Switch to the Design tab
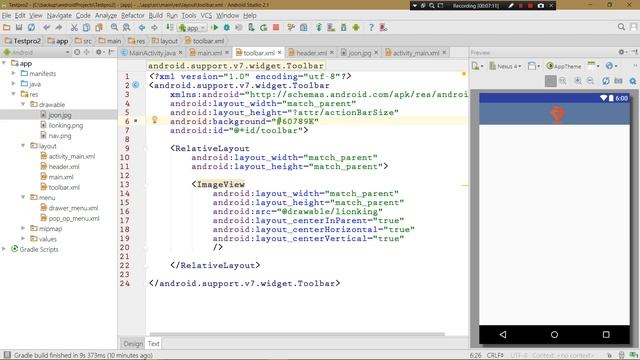This screenshot has height=360, width=640. (x=133, y=344)
